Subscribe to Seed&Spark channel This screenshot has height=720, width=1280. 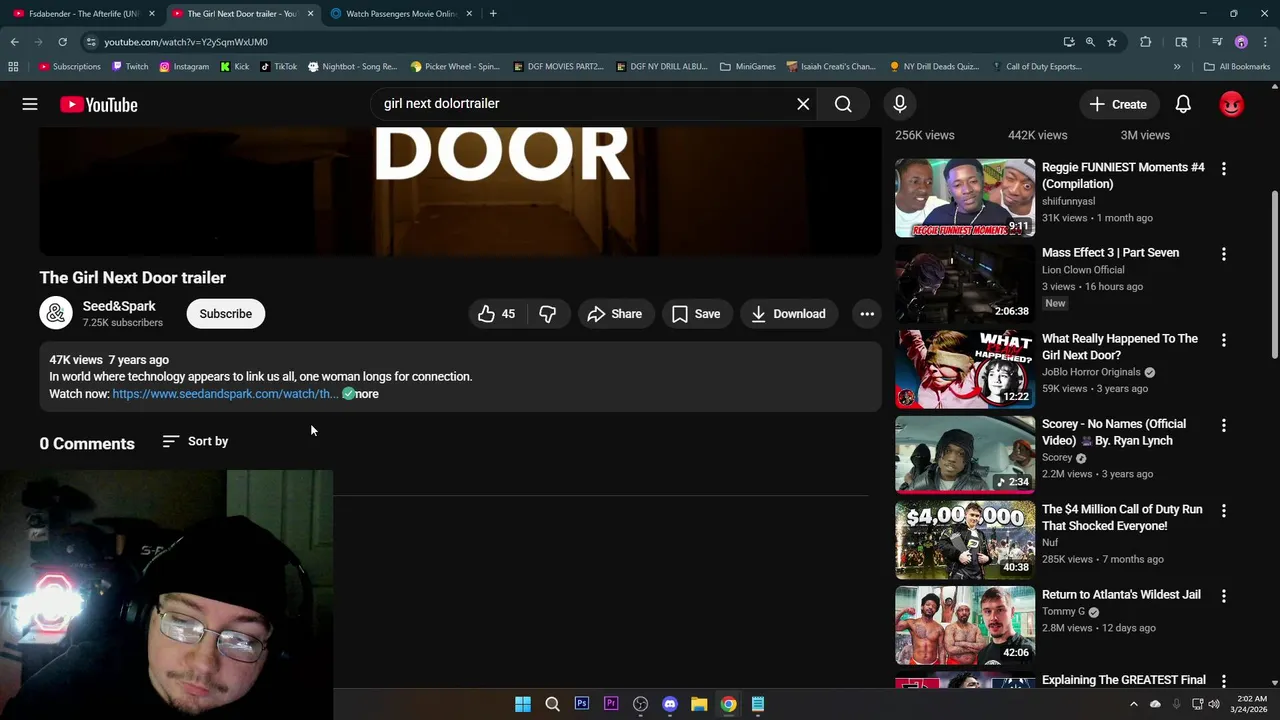pos(225,314)
